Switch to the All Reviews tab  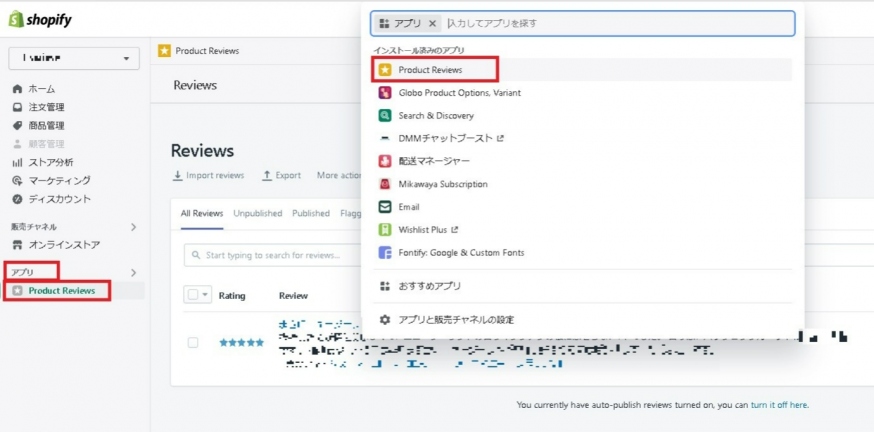click(202, 213)
